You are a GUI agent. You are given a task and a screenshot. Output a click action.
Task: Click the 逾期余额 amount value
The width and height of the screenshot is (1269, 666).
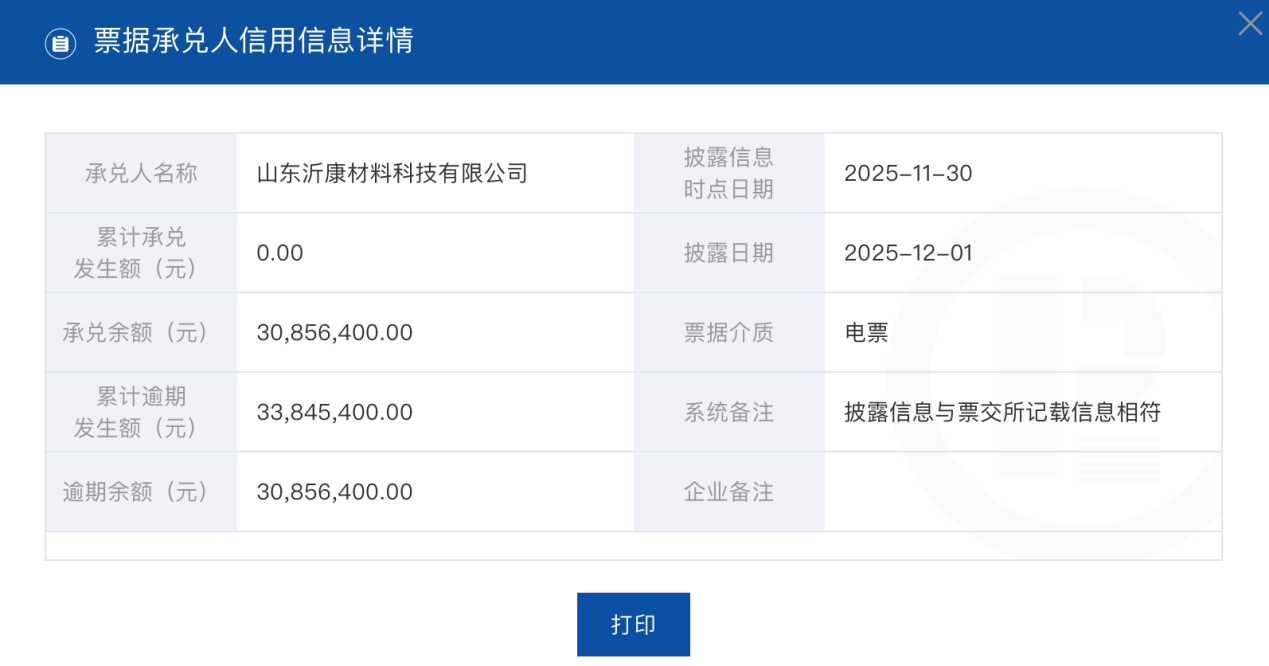pyautogui.click(x=335, y=492)
